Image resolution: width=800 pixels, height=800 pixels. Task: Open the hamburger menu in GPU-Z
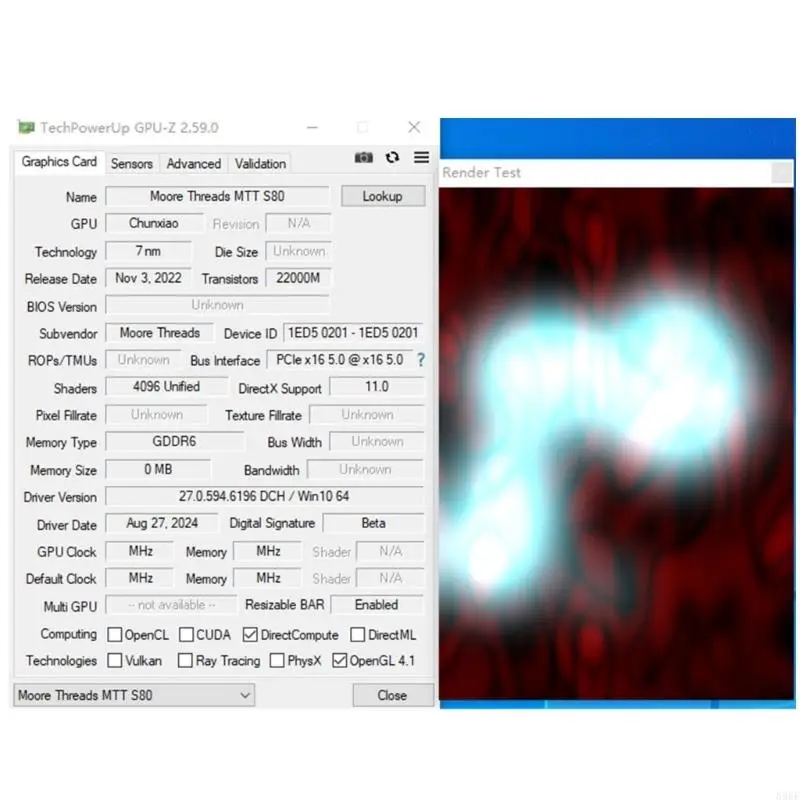pyautogui.click(x=421, y=157)
